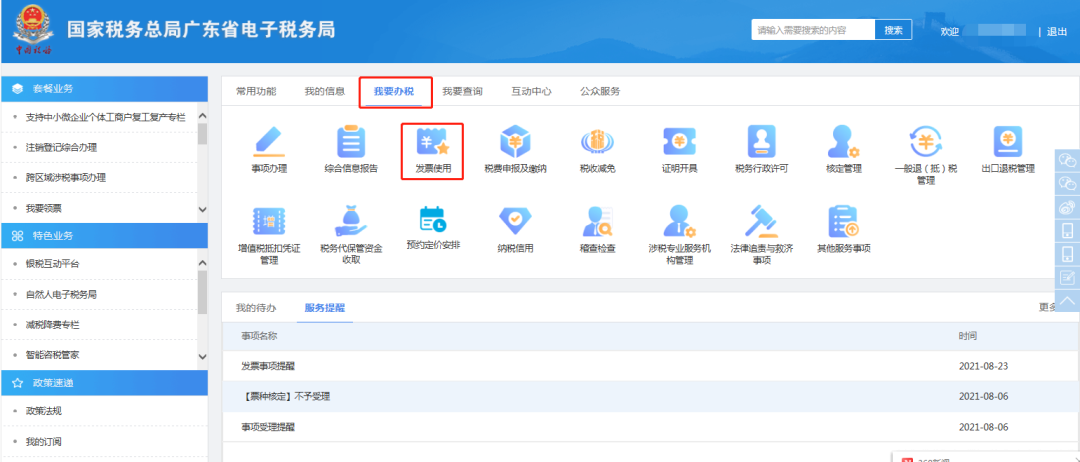1080x462 pixels.
Task: Open the 稽查检查 icon
Action: pos(597,221)
